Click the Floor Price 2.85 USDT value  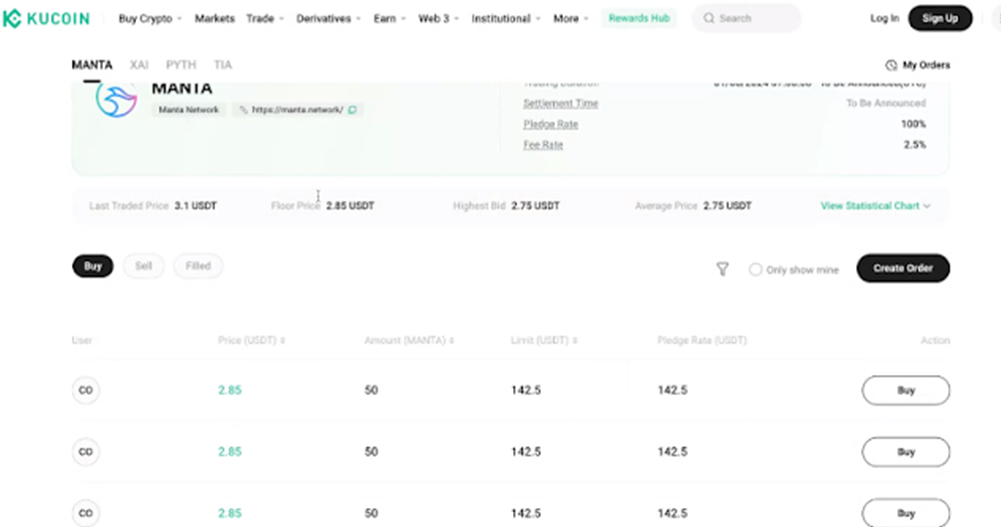[x=350, y=205]
